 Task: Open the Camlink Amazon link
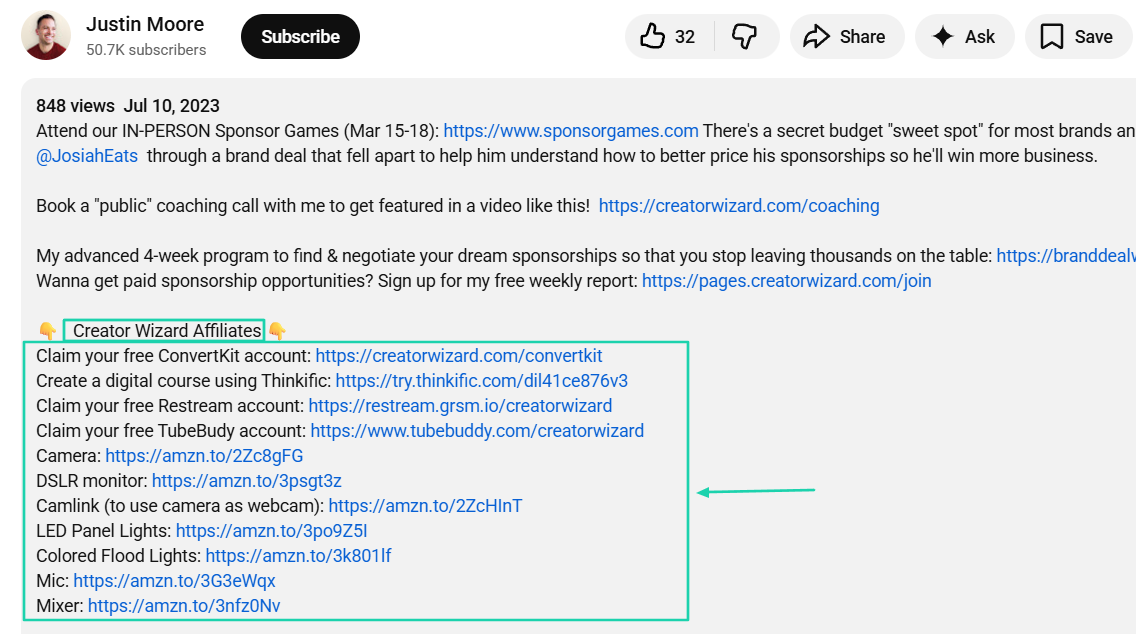coord(425,506)
